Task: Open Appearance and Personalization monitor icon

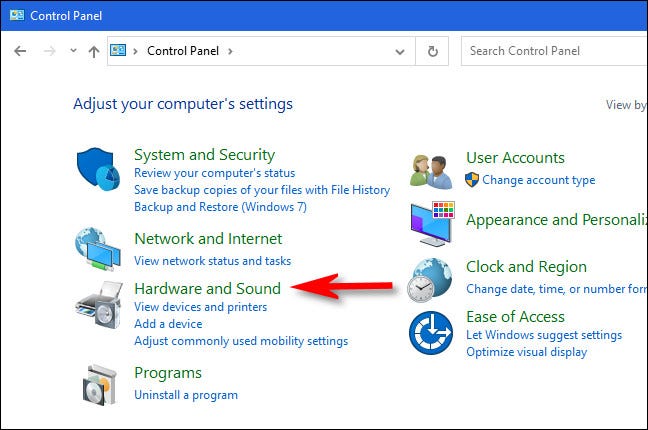Action: [433, 224]
